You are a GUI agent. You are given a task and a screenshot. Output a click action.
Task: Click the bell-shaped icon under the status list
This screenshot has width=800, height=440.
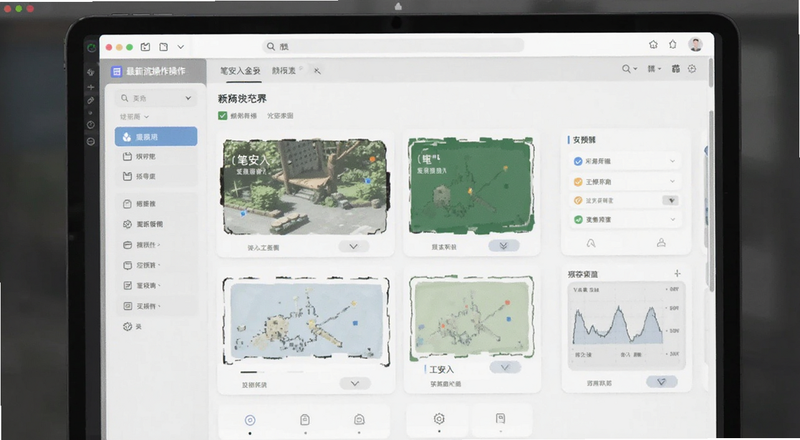point(591,243)
